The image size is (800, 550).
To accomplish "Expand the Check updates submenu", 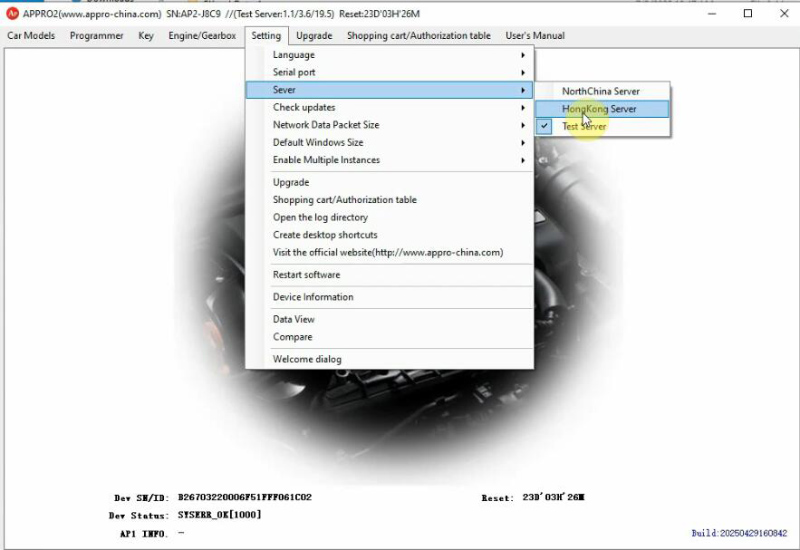I will [x=389, y=107].
